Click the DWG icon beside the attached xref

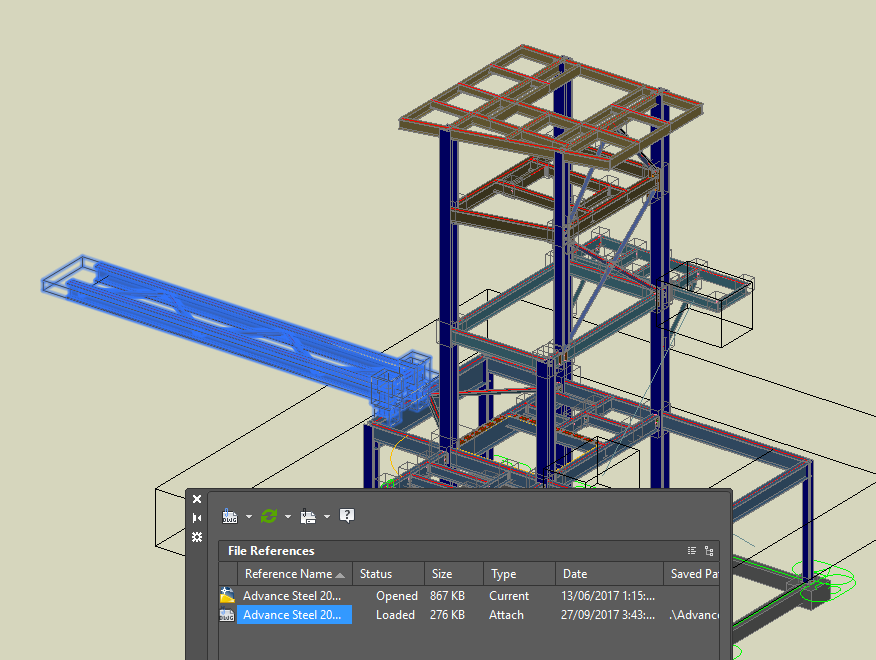click(x=226, y=615)
